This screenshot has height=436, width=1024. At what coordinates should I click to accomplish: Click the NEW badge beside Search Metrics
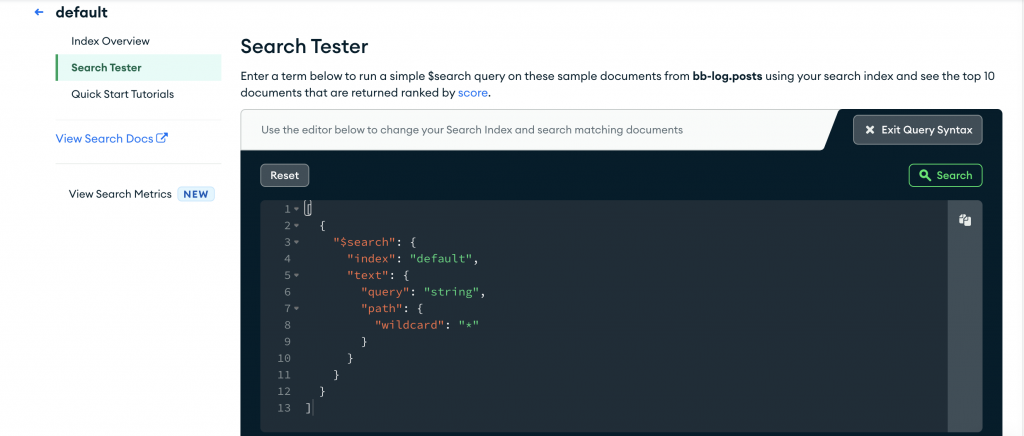click(196, 194)
